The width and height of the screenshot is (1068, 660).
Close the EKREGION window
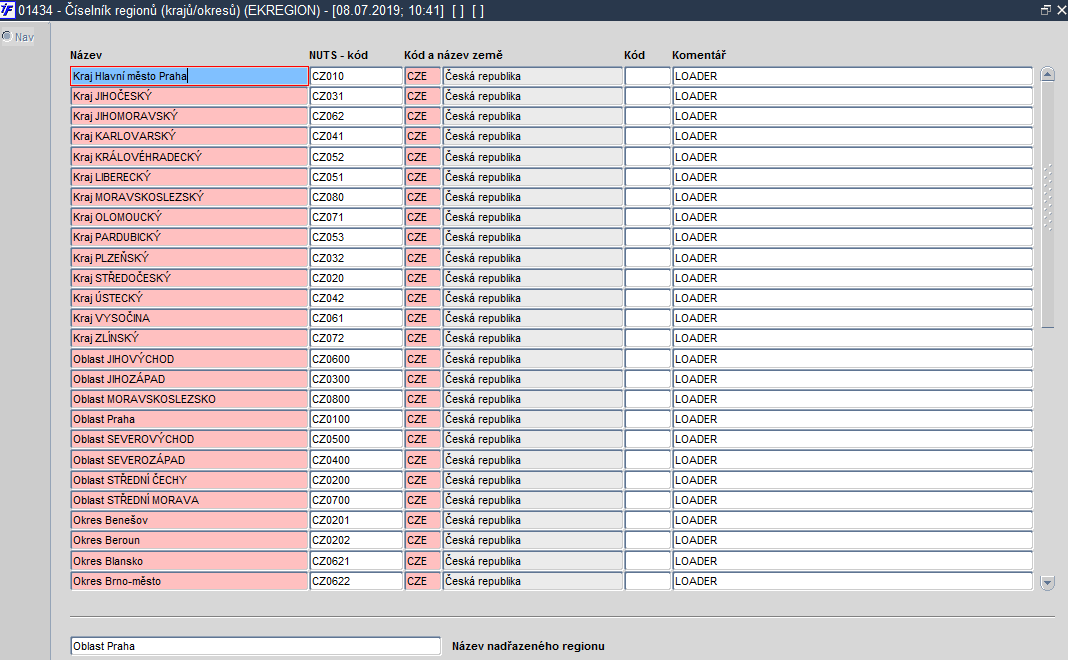click(1061, 10)
